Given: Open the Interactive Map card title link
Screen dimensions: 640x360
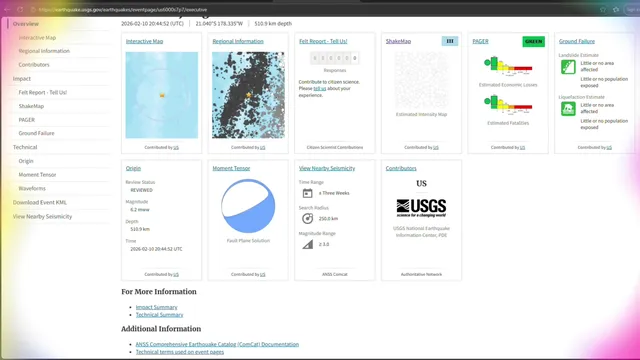Looking at the screenshot, I should tap(144, 41).
